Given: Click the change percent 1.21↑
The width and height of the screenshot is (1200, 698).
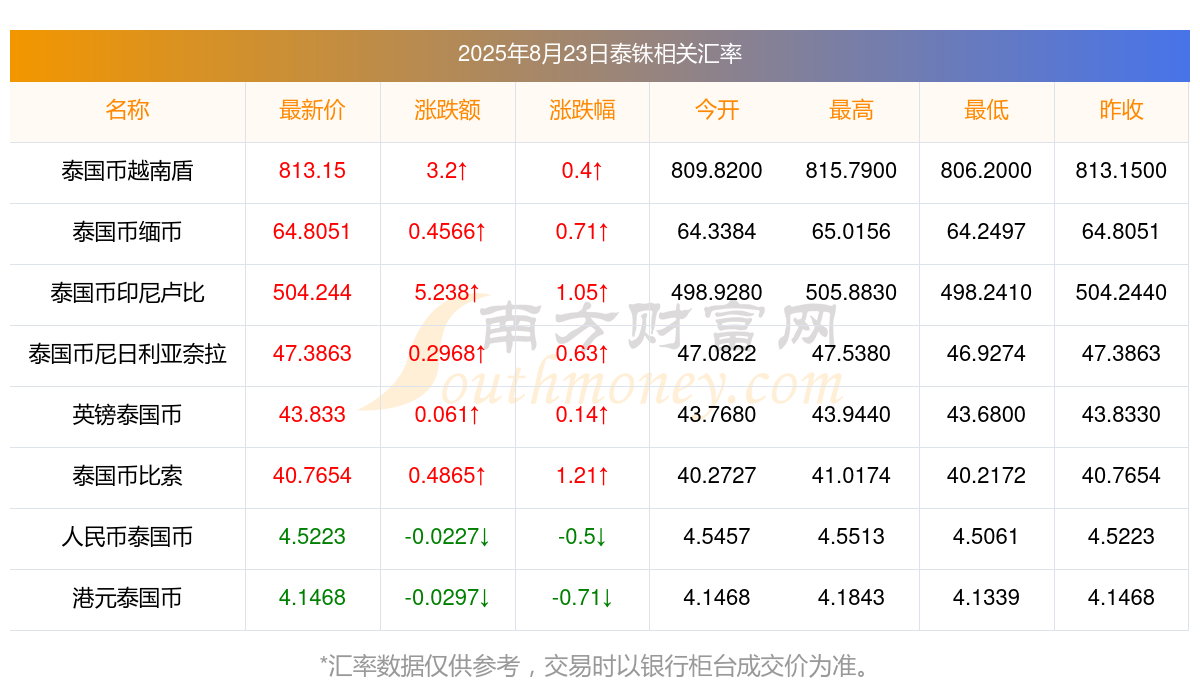Looking at the screenshot, I should point(582,476).
